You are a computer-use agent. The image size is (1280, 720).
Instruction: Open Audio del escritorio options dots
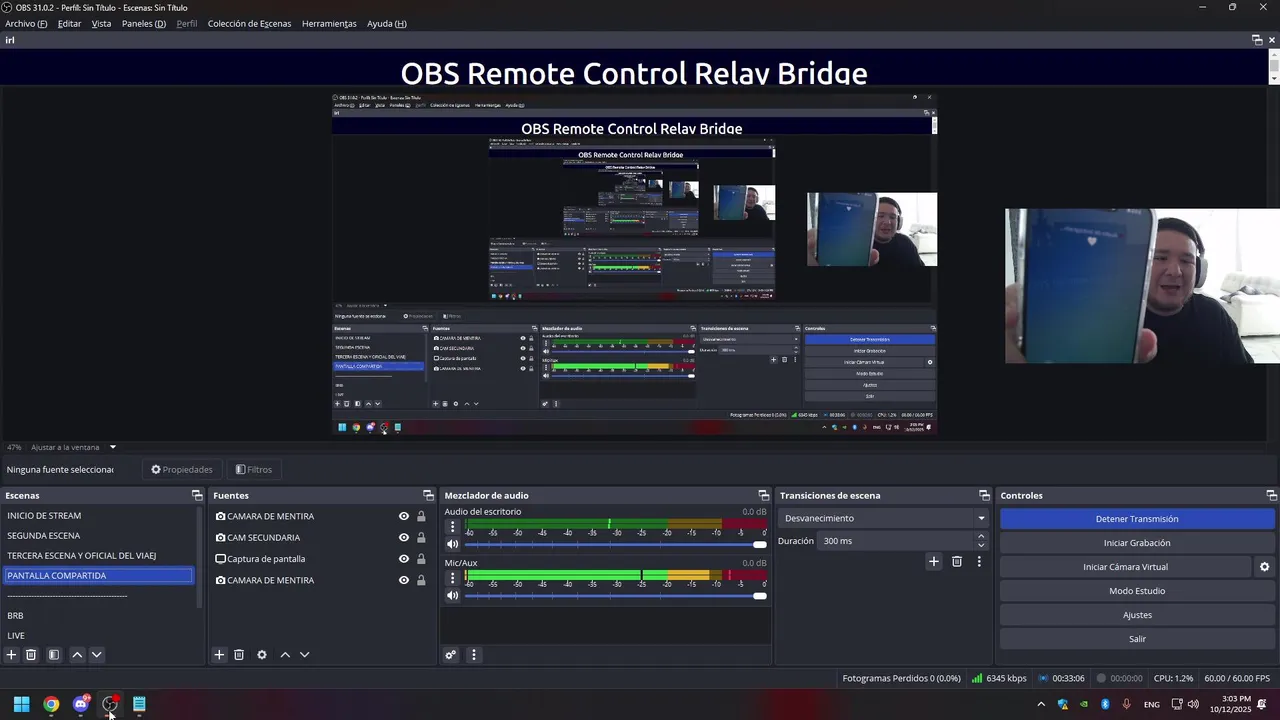(452, 526)
